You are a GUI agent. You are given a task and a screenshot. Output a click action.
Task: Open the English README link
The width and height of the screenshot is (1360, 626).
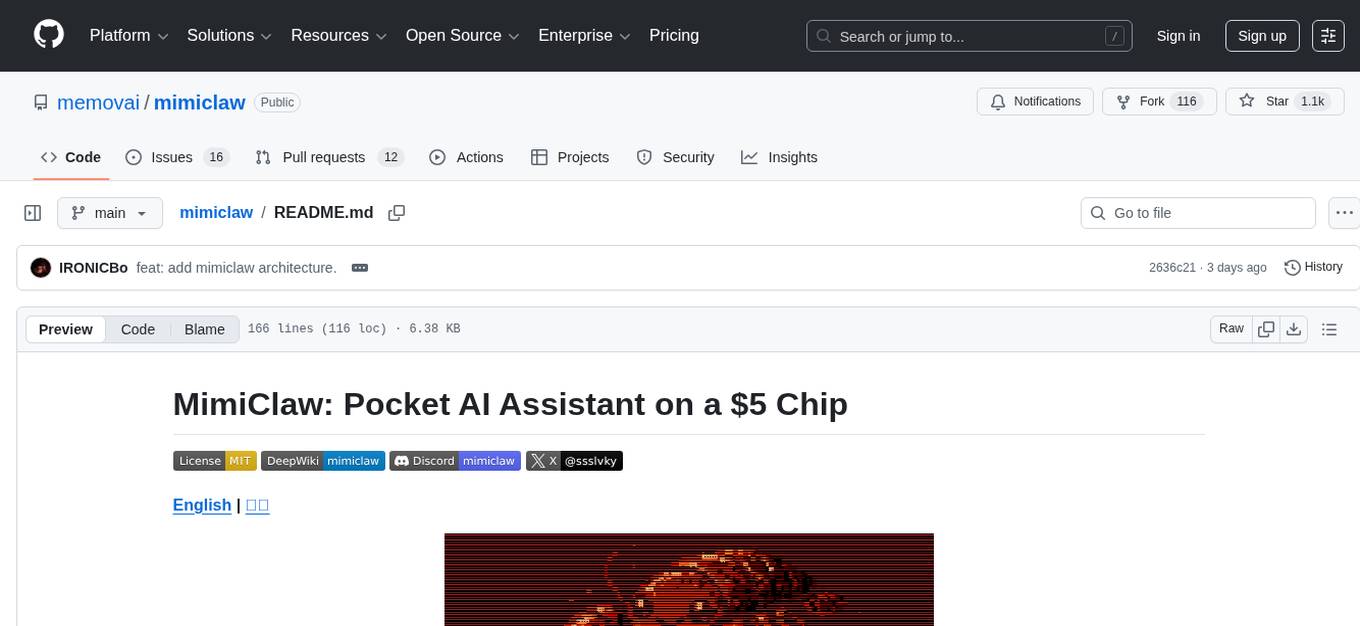point(202,505)
